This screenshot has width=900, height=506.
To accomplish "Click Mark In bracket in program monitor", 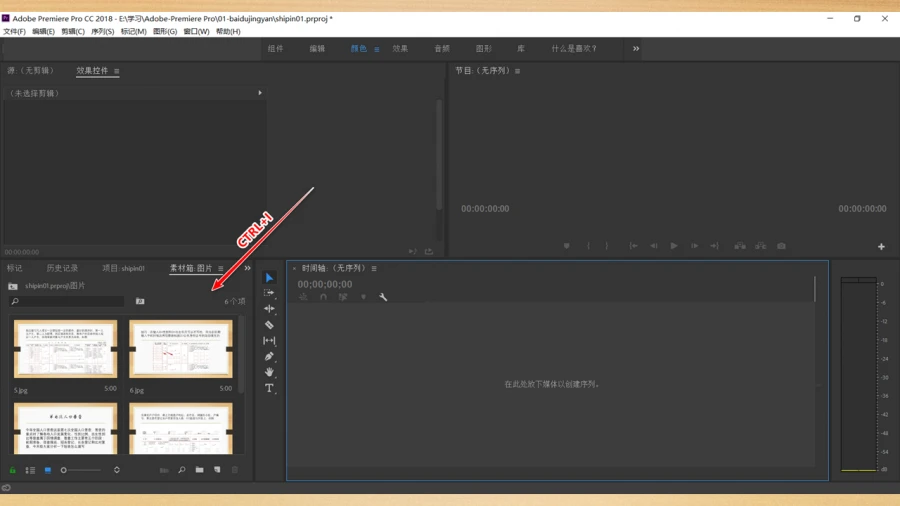I will (588, 246).
